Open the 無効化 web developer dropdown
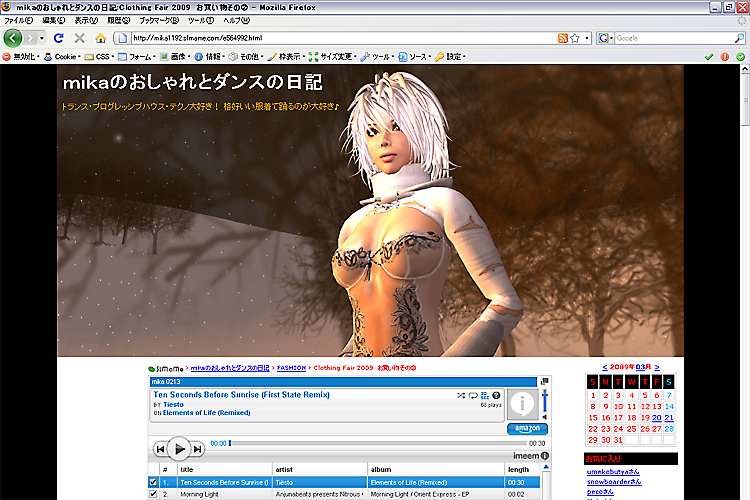The height and width of the screenshot is (500, 750). (x=21, y=56)
